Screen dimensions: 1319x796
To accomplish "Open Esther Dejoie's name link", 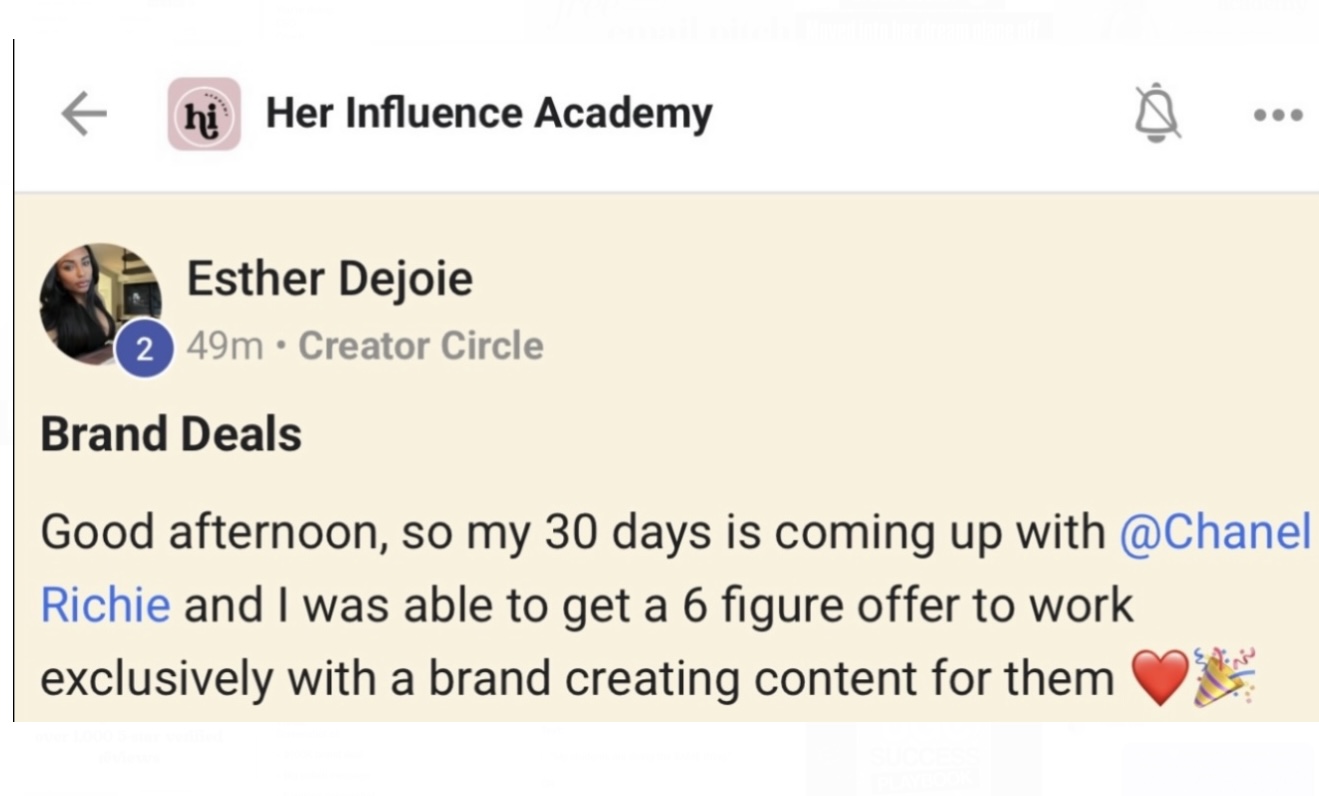I will pyautogui.click(x=329, y=277).
